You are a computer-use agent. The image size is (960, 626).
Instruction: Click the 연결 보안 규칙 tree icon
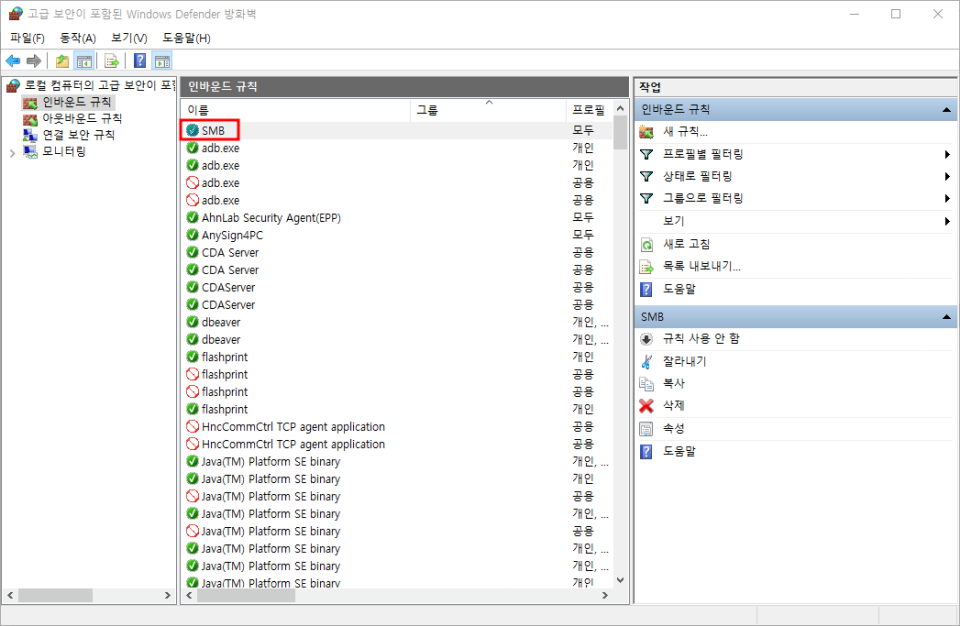click(x=31, y=135)
